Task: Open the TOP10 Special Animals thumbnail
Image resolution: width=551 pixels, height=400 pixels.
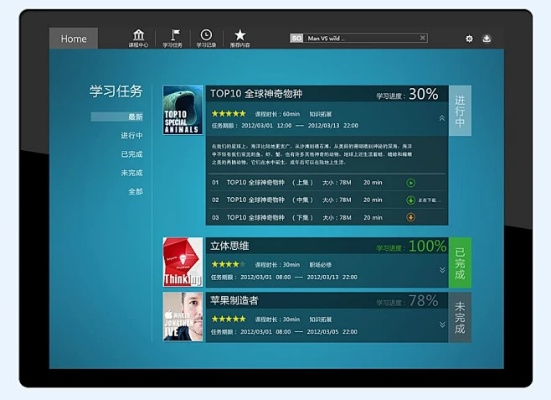Action: (183, 110)
